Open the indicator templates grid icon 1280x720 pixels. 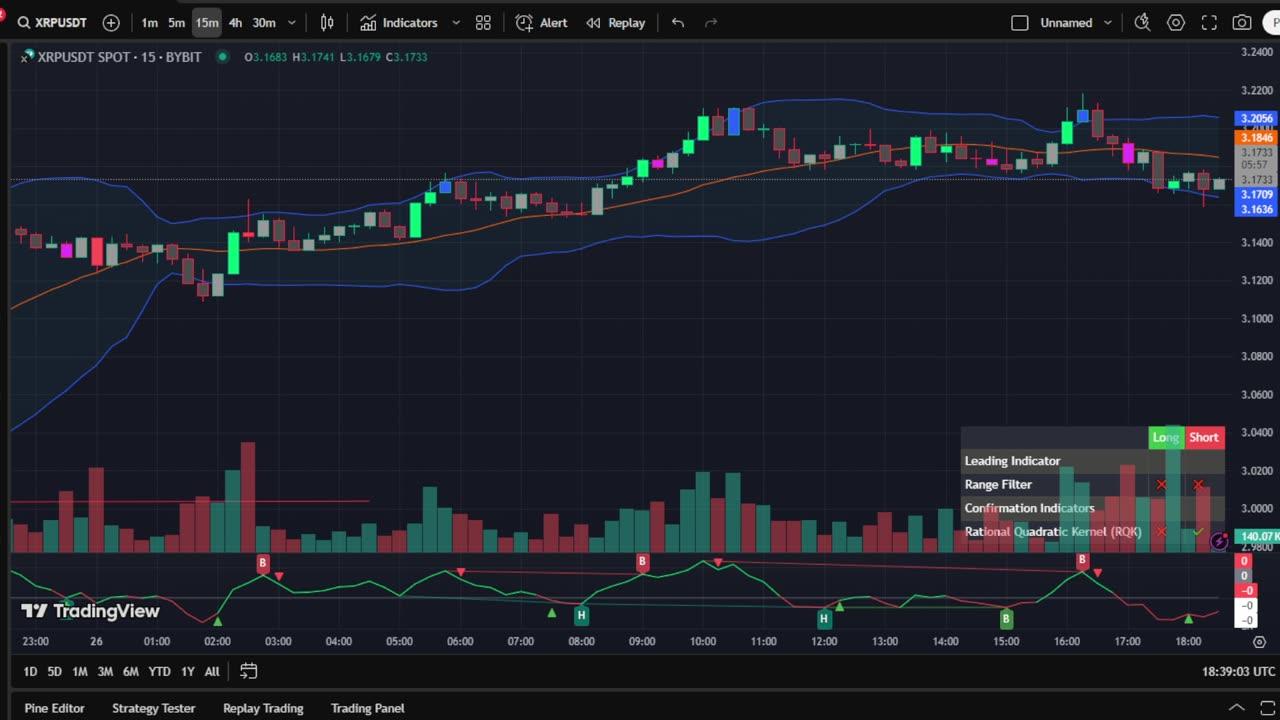483,22
